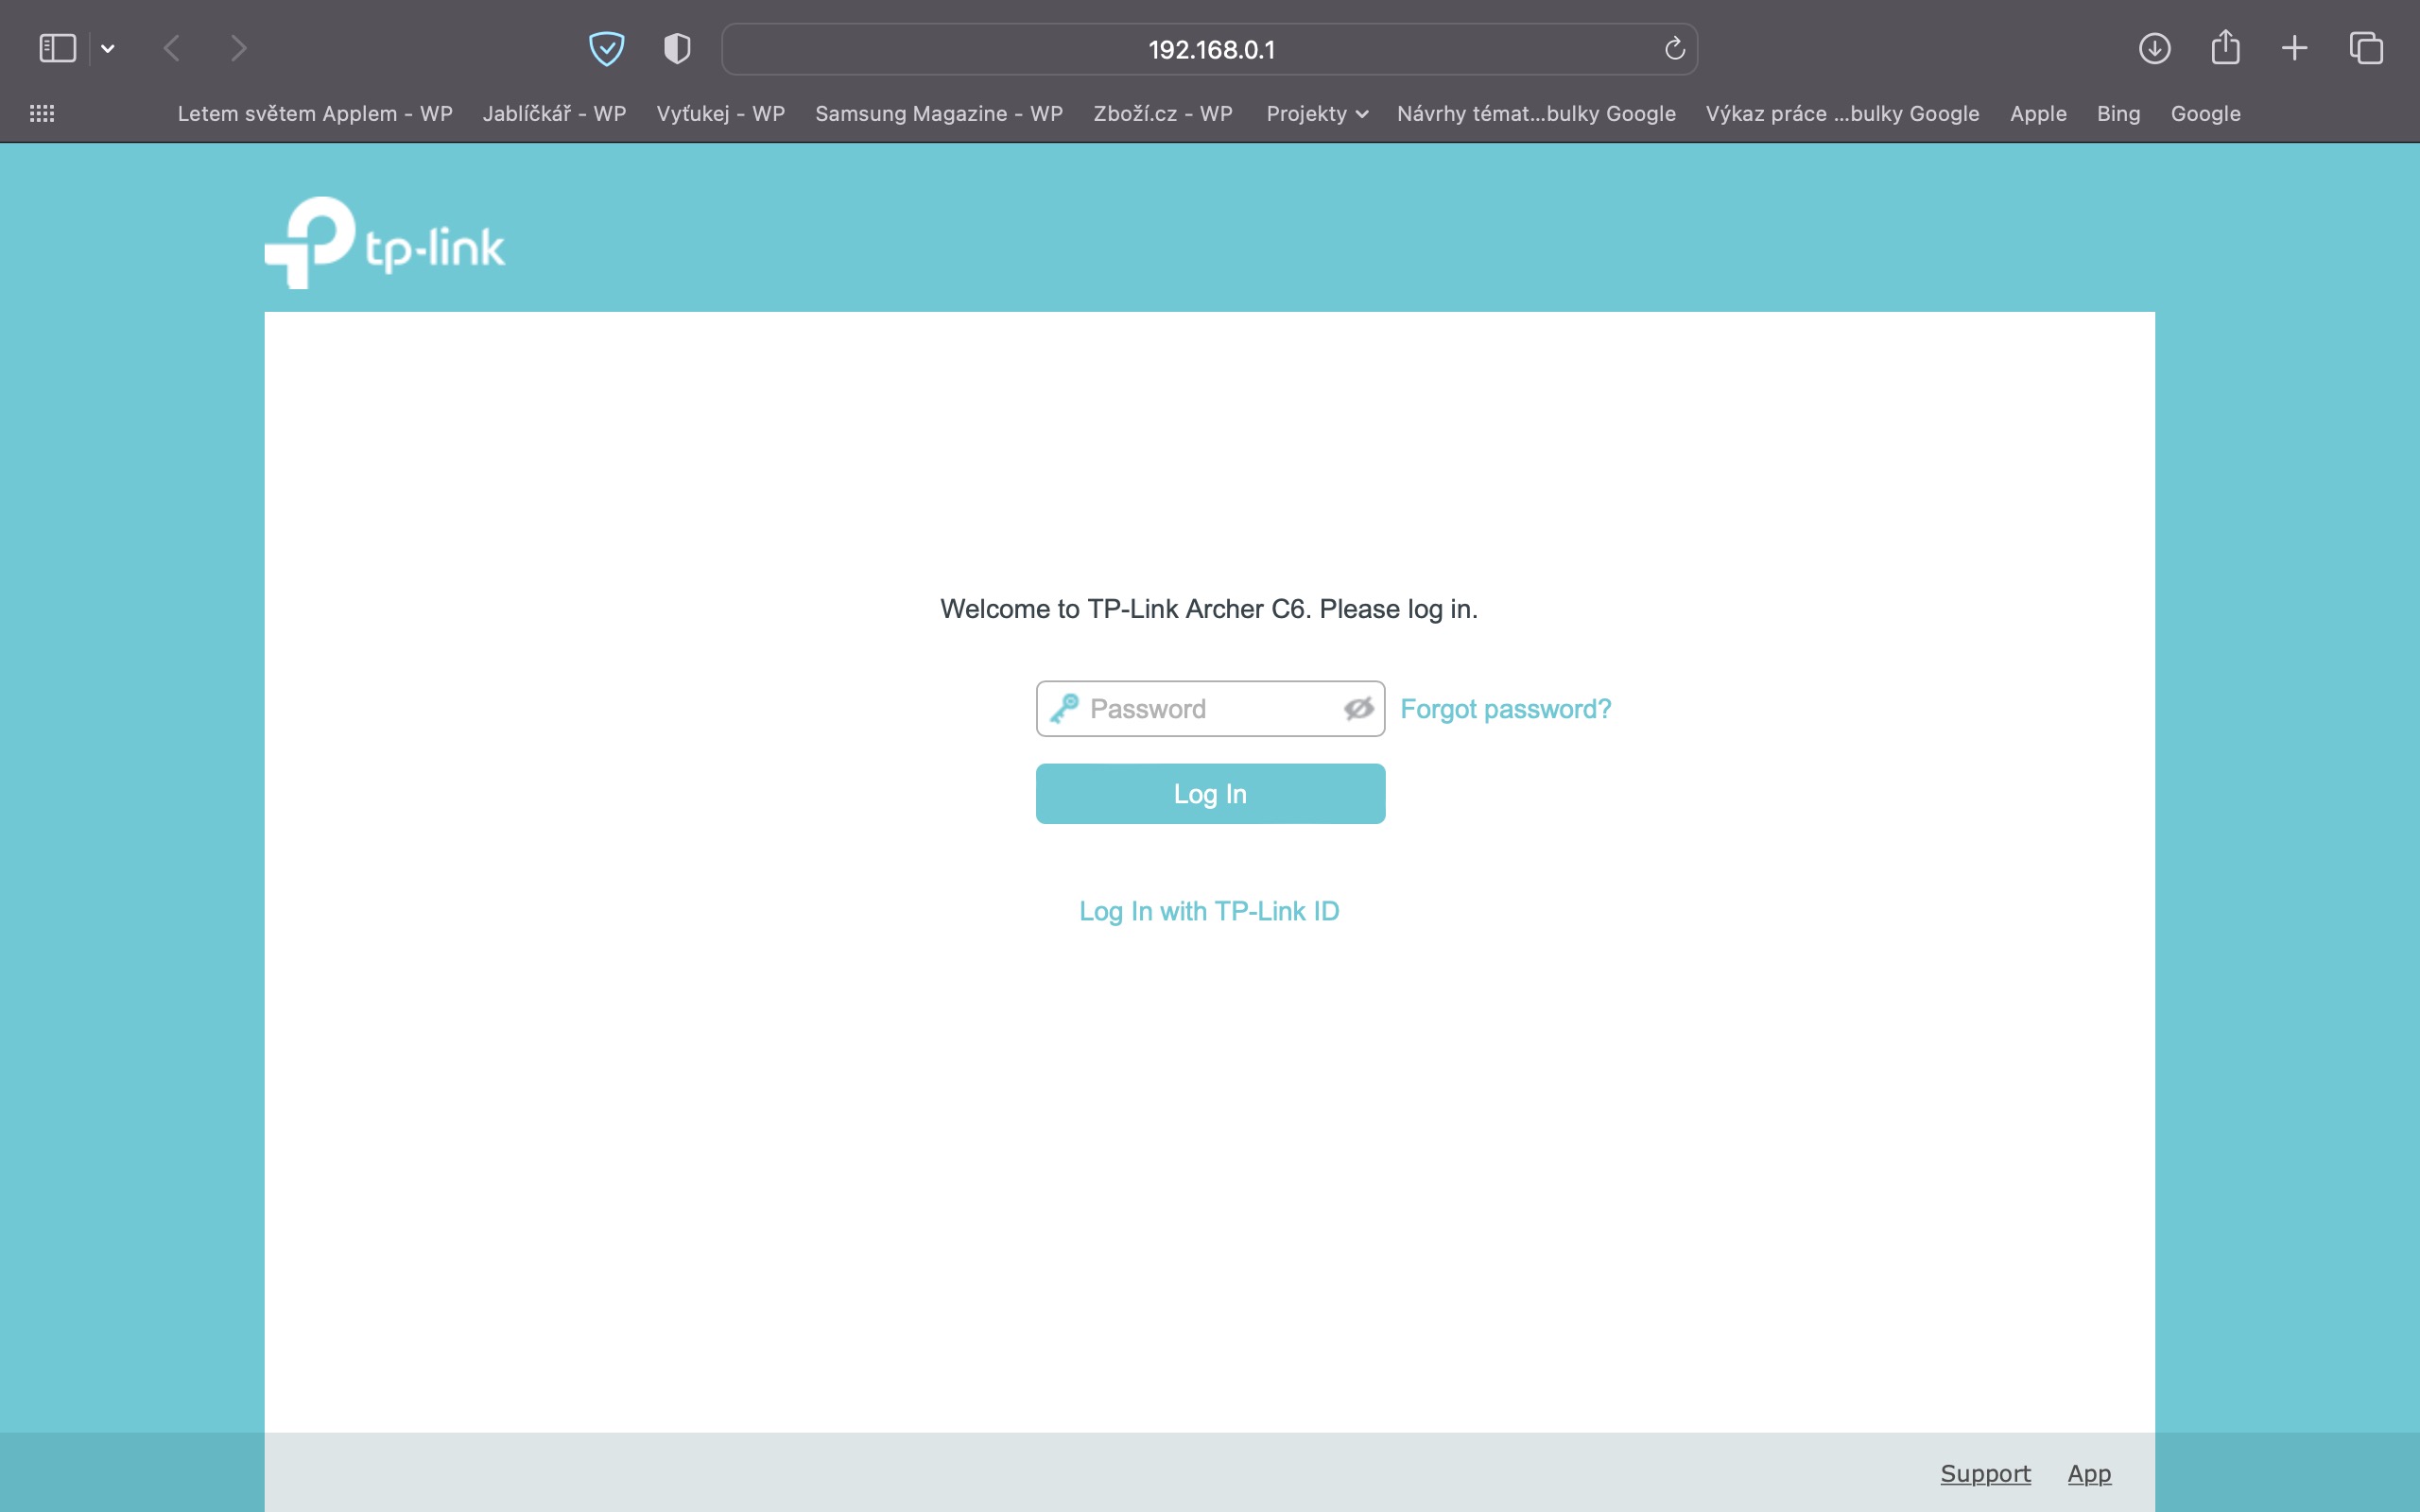Click the Share icon in the toolbar
This screenshot has width=2420, height=1512.
(x=2225, y=48)
